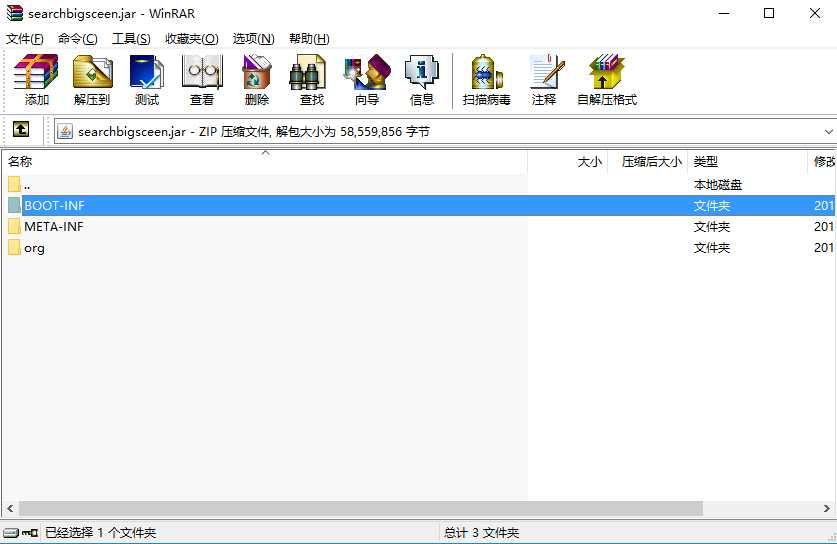Click 本地磁盘 type cell
The image size is (837, 544).
click(x=718, y=185)
